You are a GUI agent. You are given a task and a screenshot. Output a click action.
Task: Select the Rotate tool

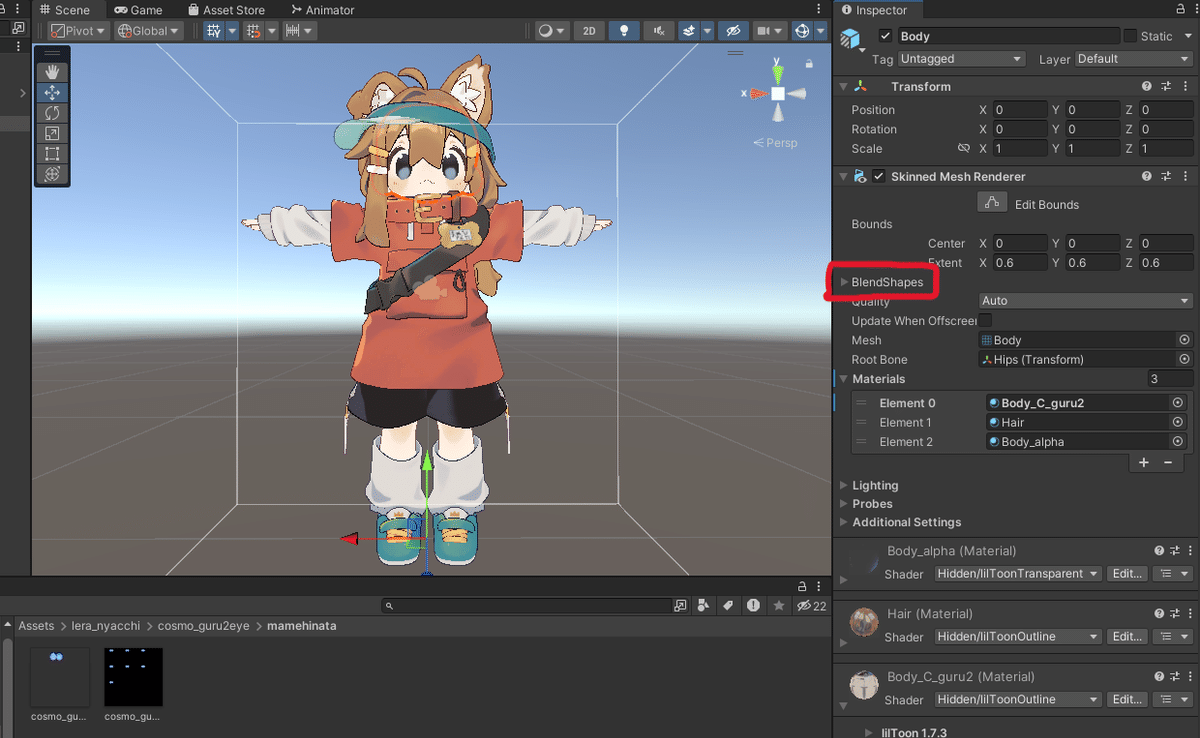pos(52,113)
